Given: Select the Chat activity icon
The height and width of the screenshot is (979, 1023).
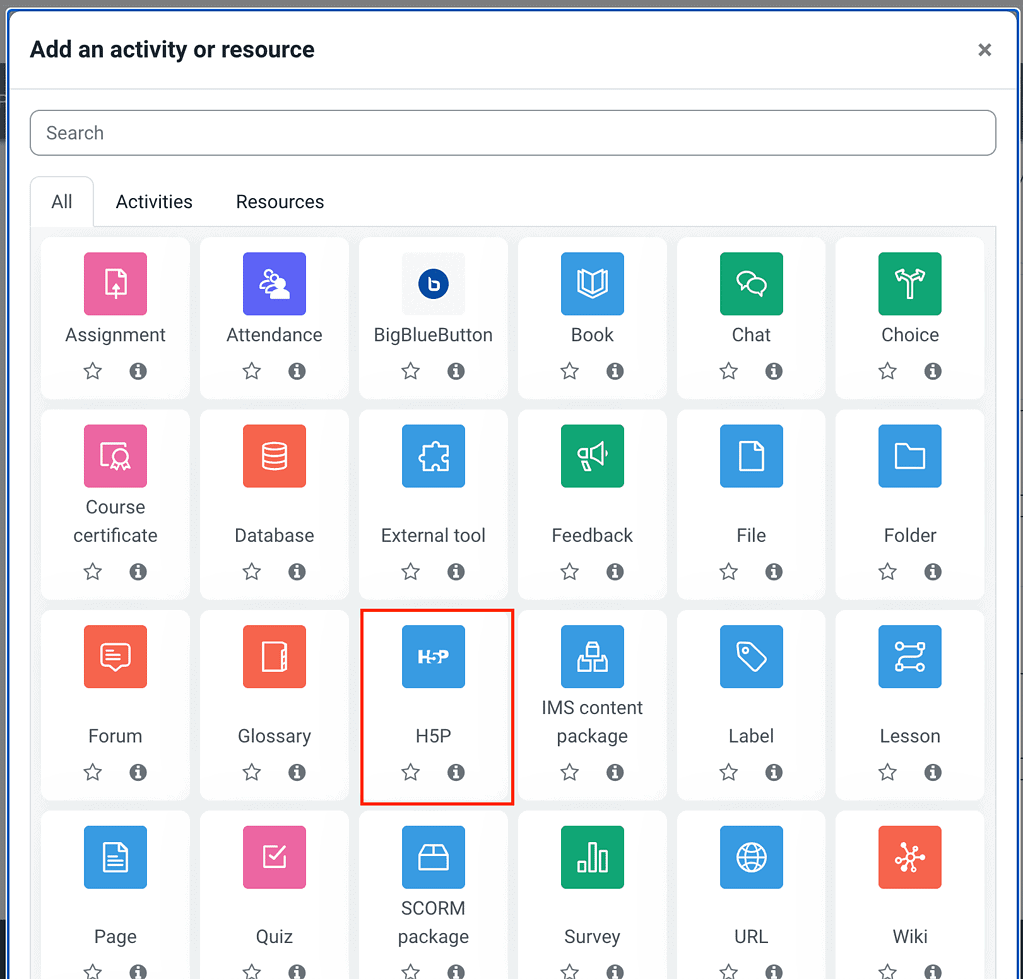Looking at the screenshot, I should pyautogui.click(x=751, y=284).
